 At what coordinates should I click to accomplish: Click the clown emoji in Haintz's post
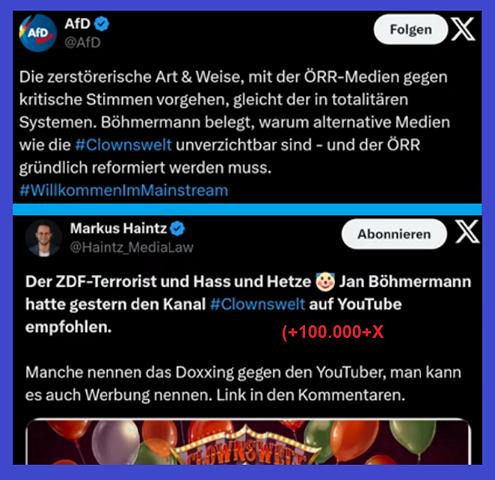tap(325, 282)
